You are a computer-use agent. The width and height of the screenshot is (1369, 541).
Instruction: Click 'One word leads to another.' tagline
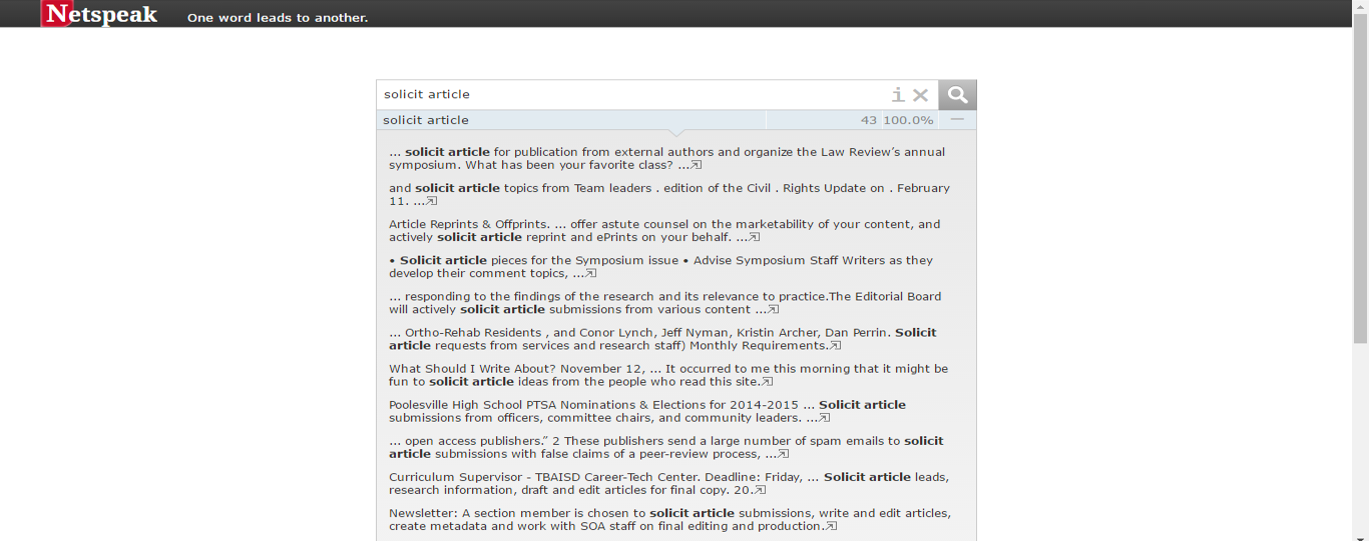click(x=277, y=18)
